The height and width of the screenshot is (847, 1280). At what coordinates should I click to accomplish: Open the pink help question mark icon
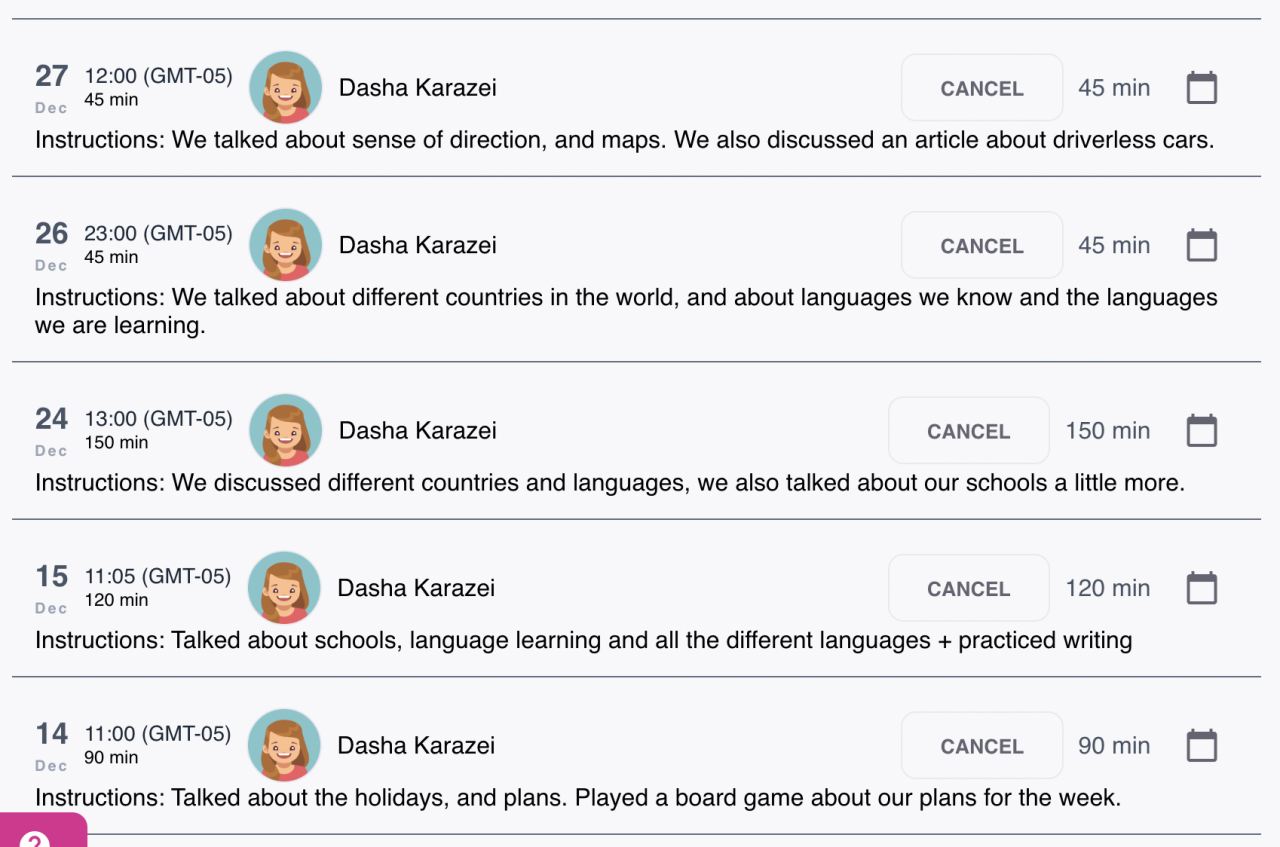tap(36, 836)
